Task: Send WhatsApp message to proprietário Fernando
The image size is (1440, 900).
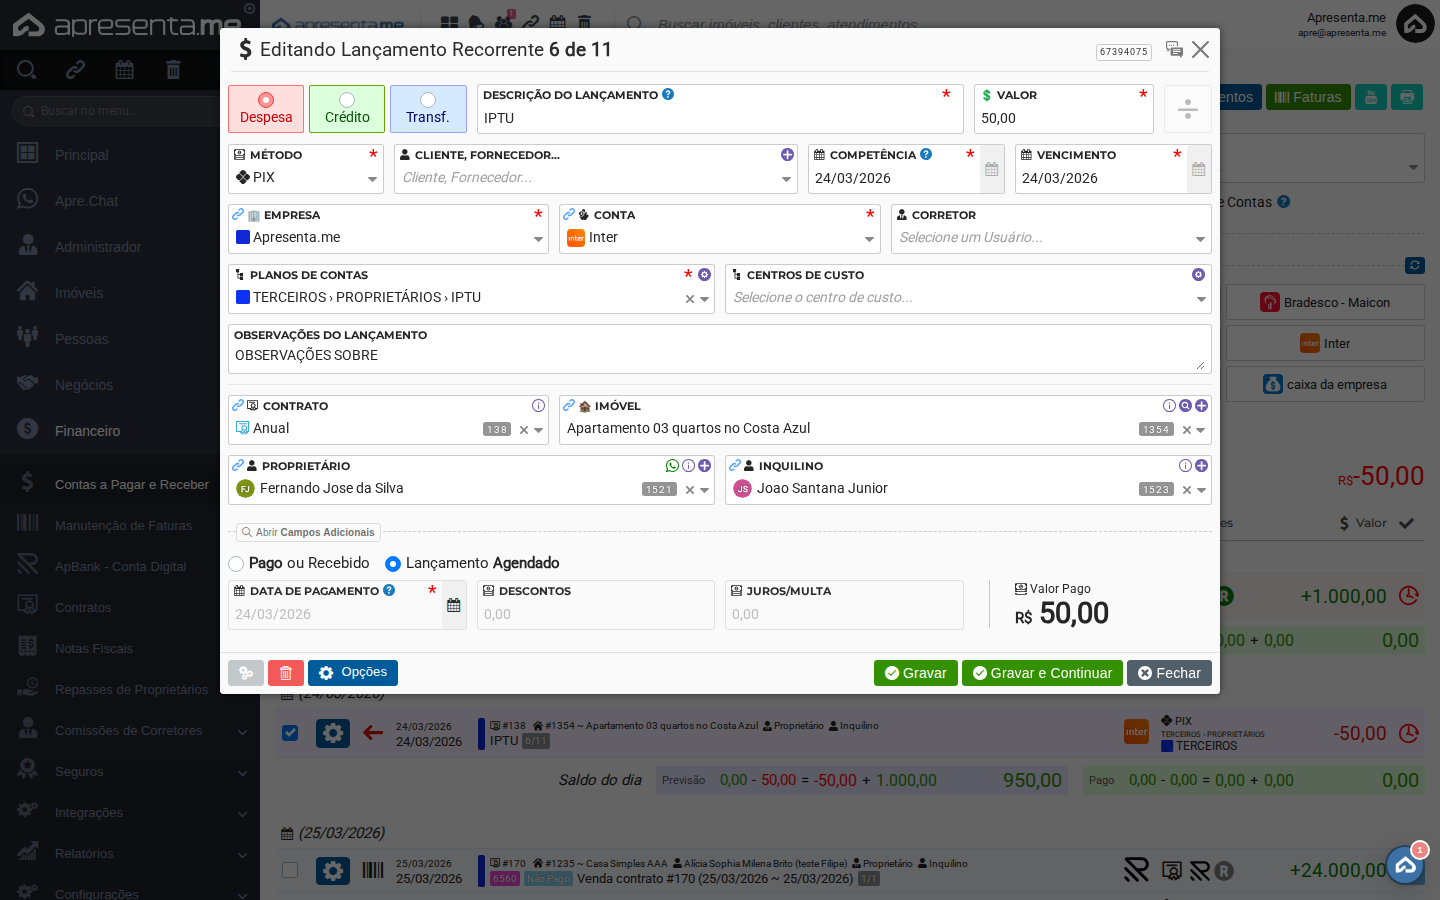Action: click(672, 465)
